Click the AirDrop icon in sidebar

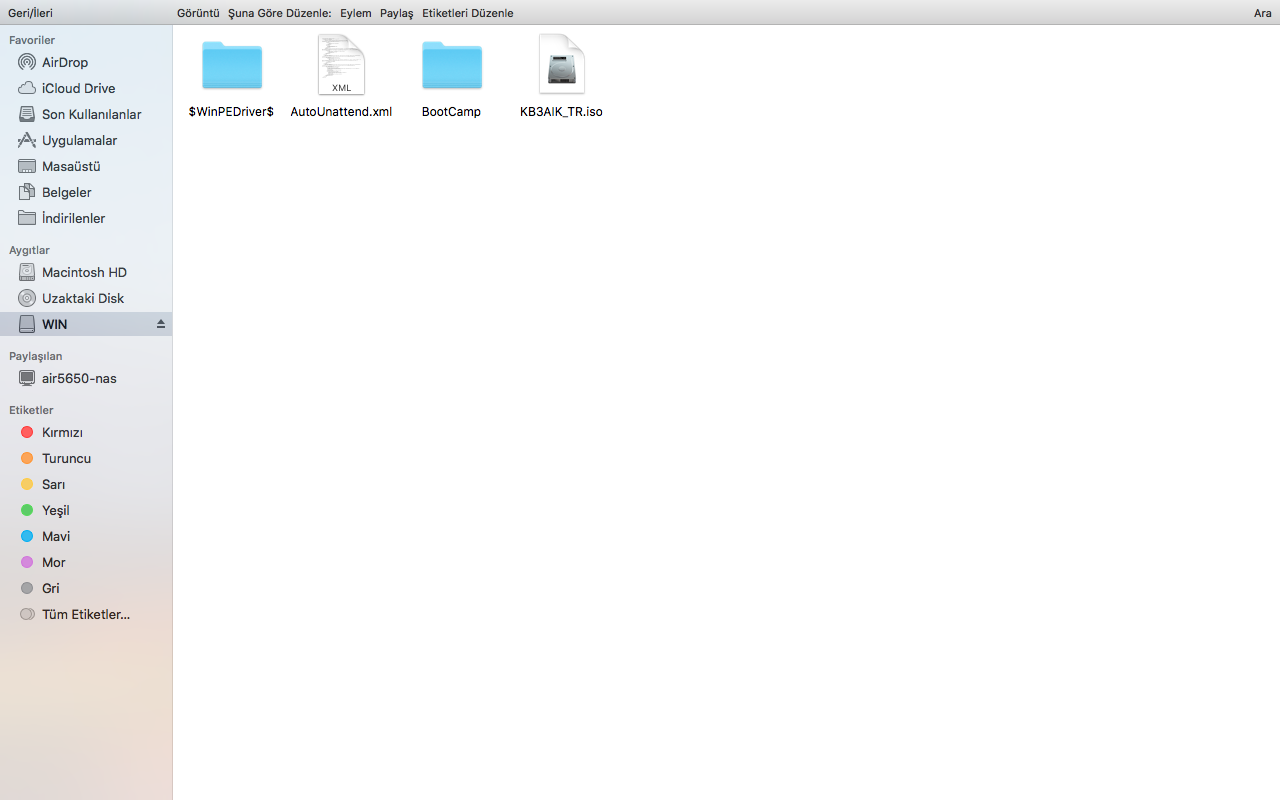27,62
